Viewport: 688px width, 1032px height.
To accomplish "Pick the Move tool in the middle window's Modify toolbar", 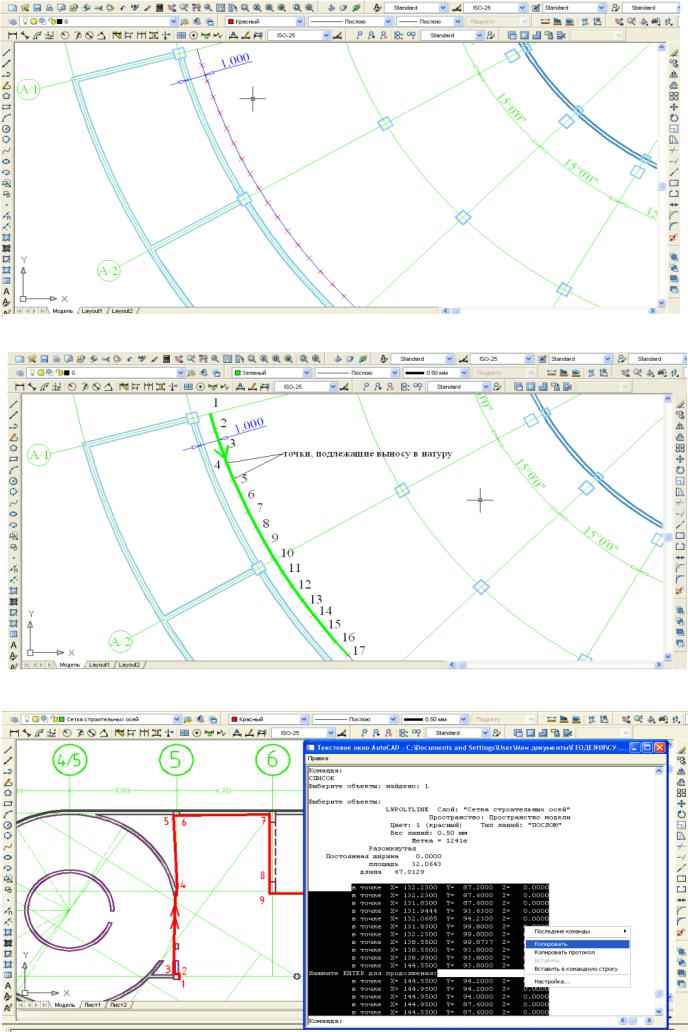I will pyautogui.click(x=681, y=459).
